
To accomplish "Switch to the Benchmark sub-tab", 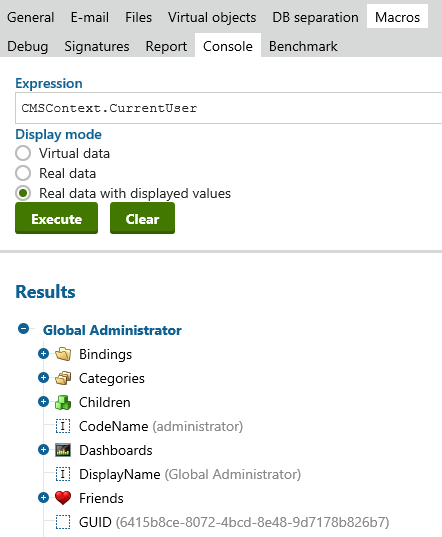I will pyautogui.click(x=303, y=46).
